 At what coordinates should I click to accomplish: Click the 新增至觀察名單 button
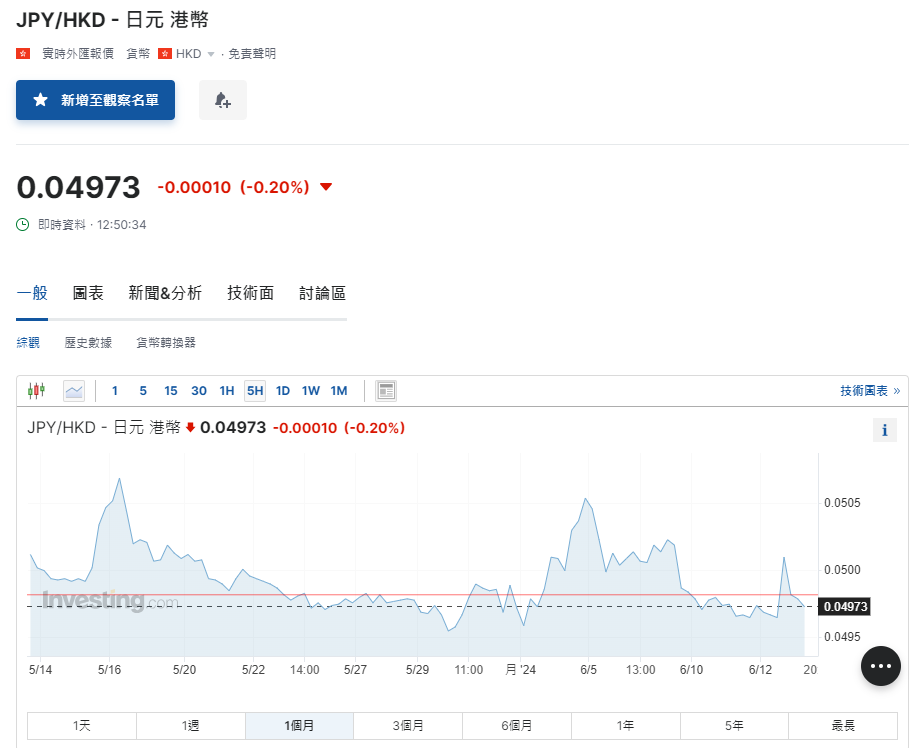coord(95,100)
